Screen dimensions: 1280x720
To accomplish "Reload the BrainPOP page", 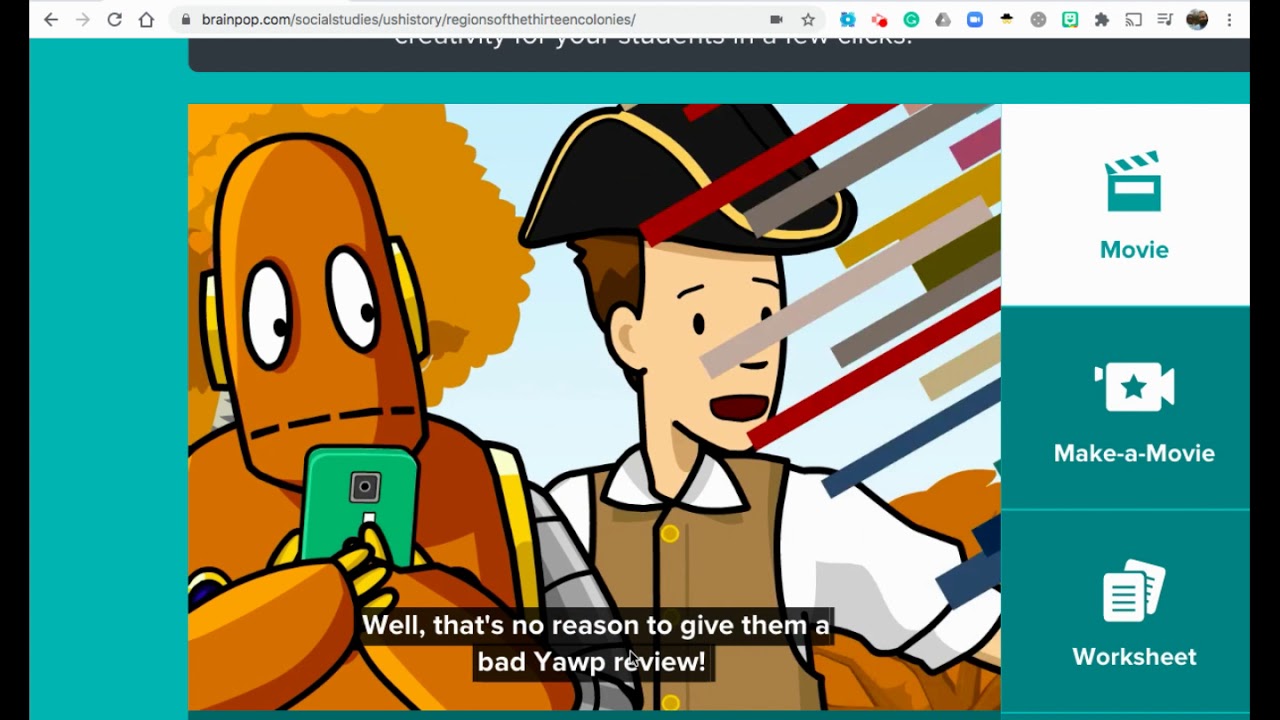I will click(115, 19).
